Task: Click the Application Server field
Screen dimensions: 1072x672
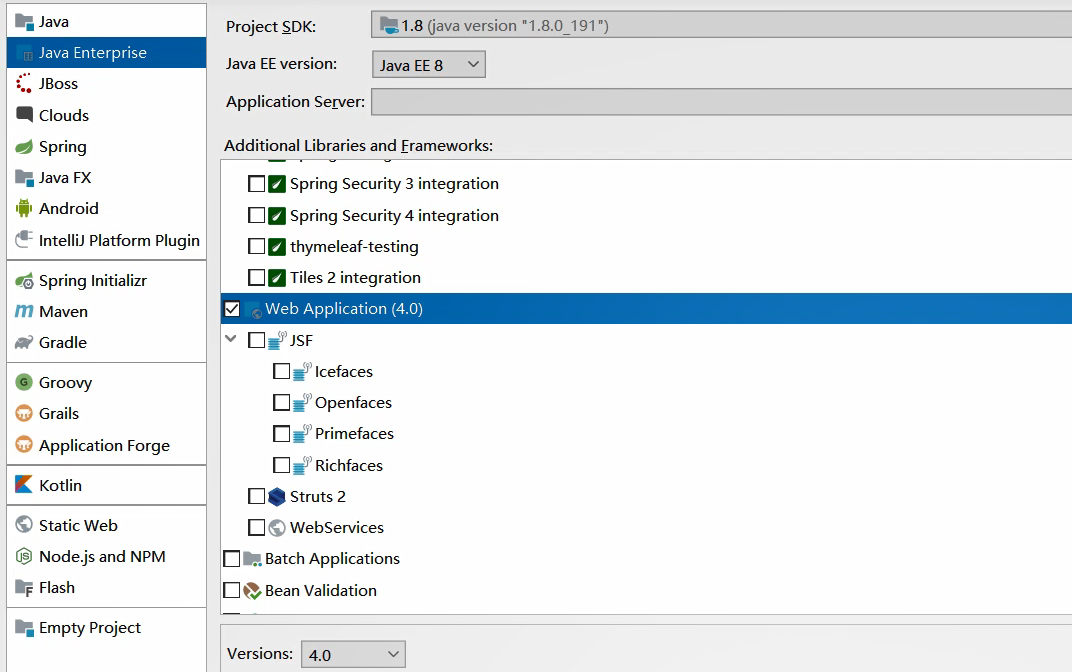Action: (721, 101)
